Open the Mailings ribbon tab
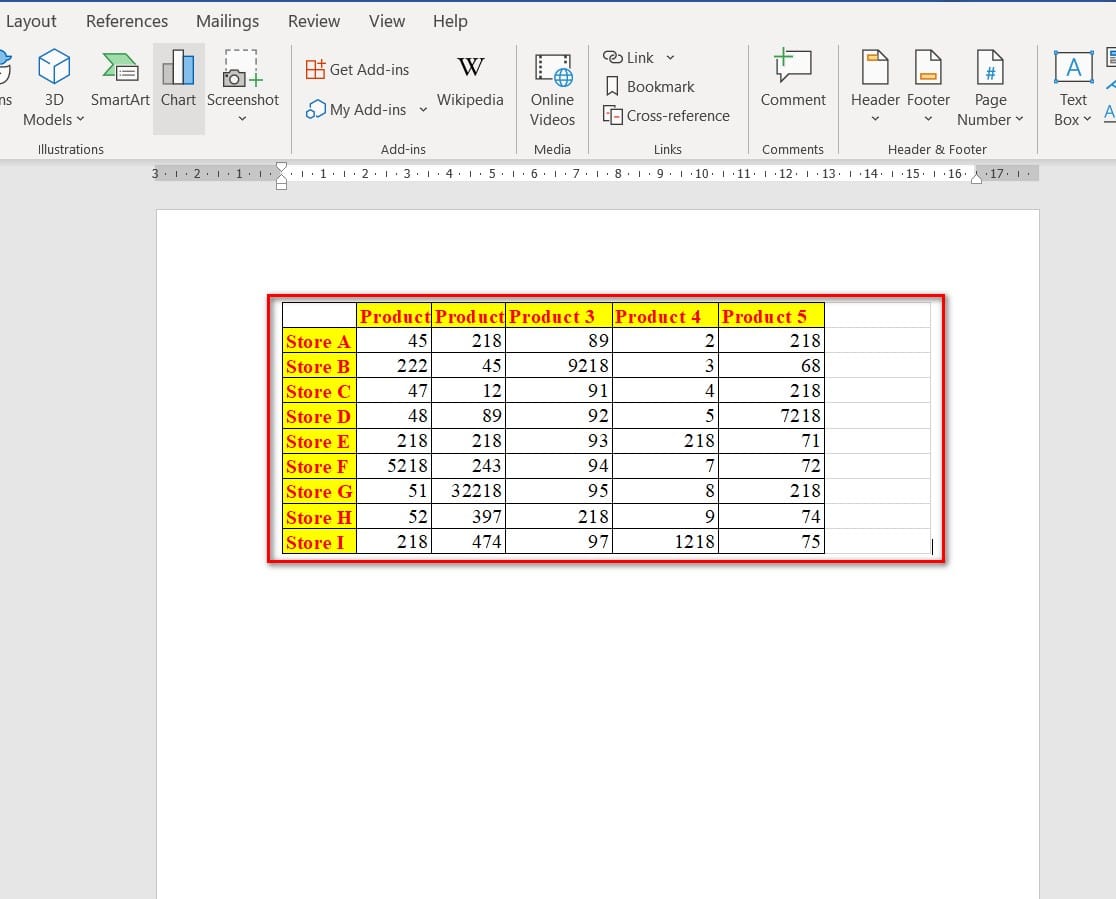 click(227, 21)
